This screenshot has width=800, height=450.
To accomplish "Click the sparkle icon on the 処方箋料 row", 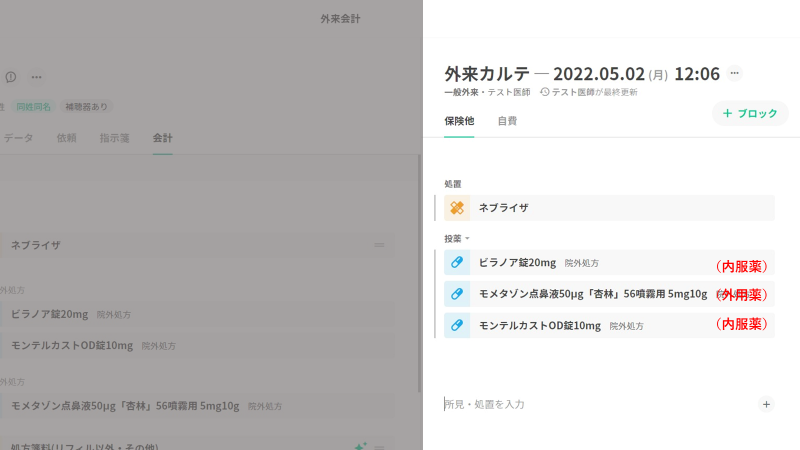I will [361, 446].
